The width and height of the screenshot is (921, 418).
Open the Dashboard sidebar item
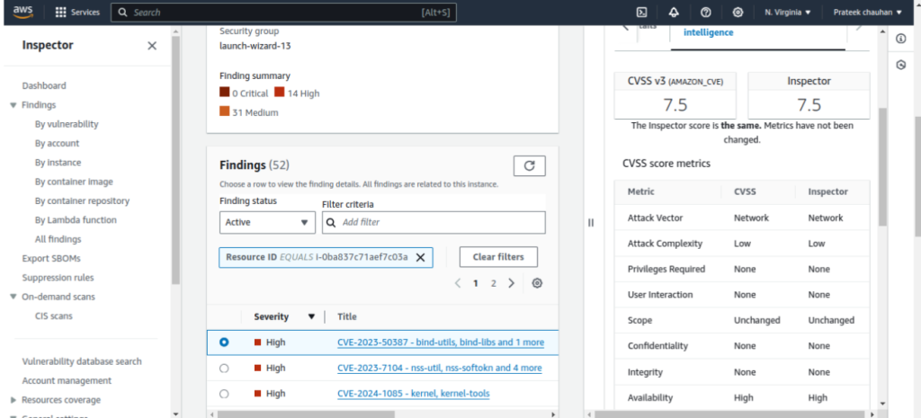click(44, 86)
